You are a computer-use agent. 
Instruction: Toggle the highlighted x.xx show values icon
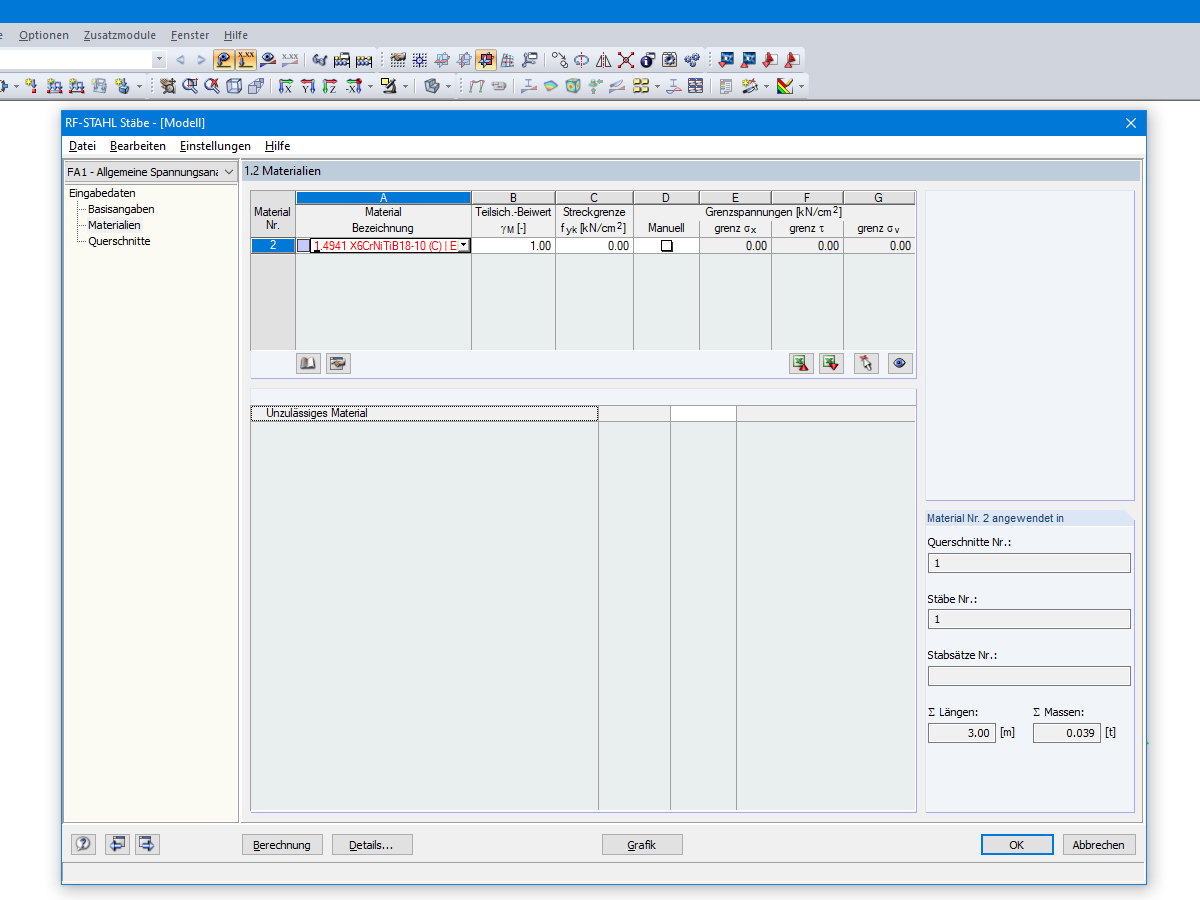(245, 60)
